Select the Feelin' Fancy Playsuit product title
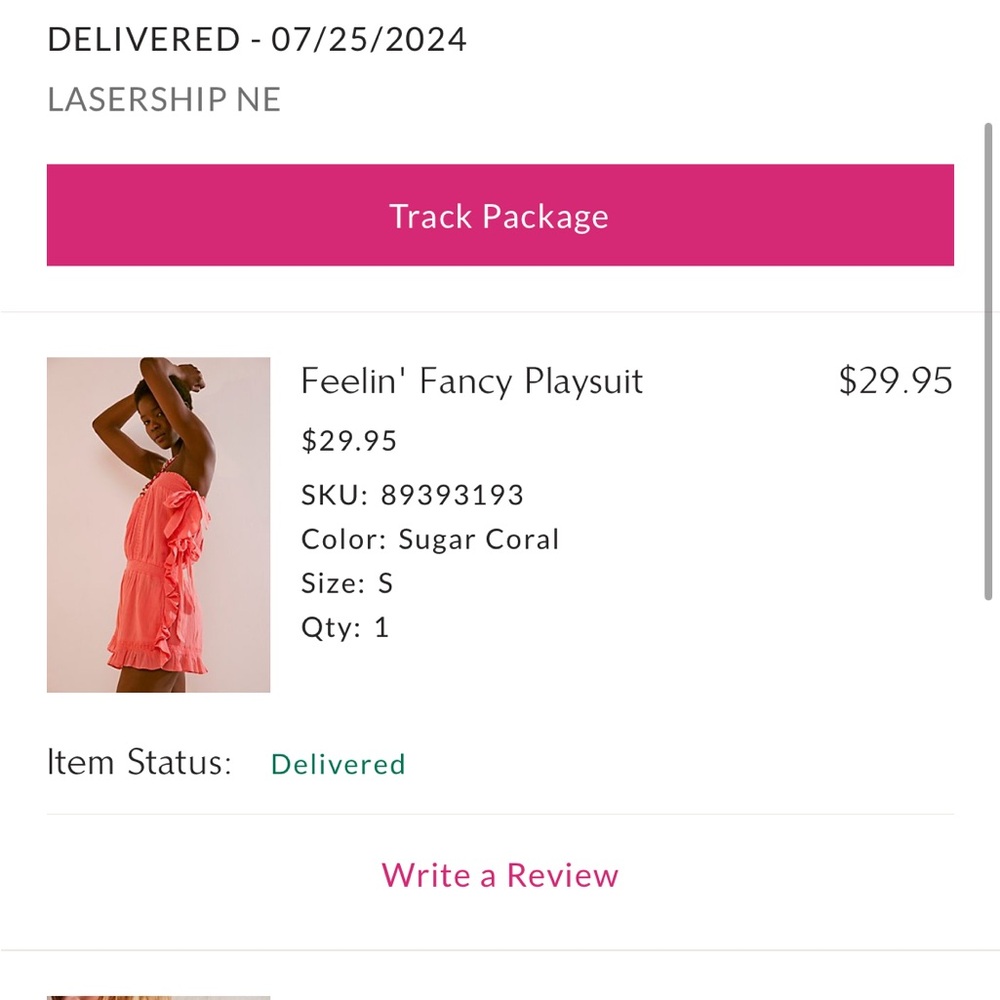Image resolution: width=1000 pixels, height=1000 pixels. coord(472,381)
